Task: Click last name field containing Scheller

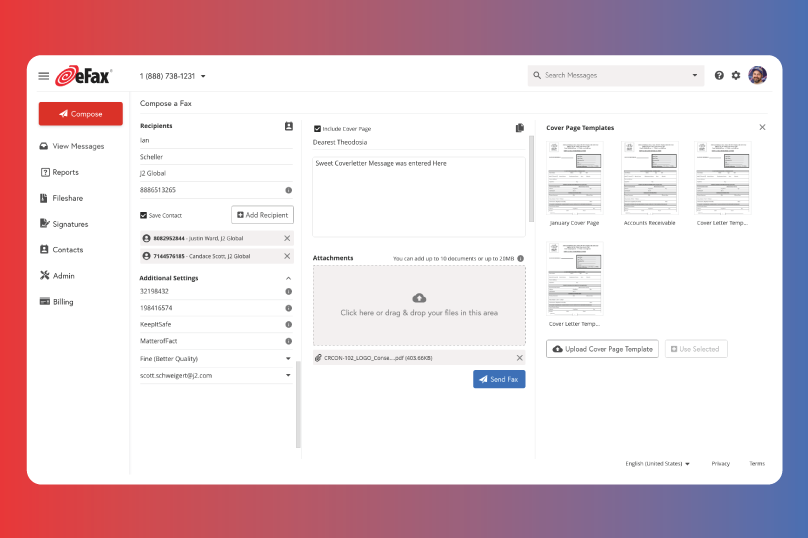Action: [216, 157]
